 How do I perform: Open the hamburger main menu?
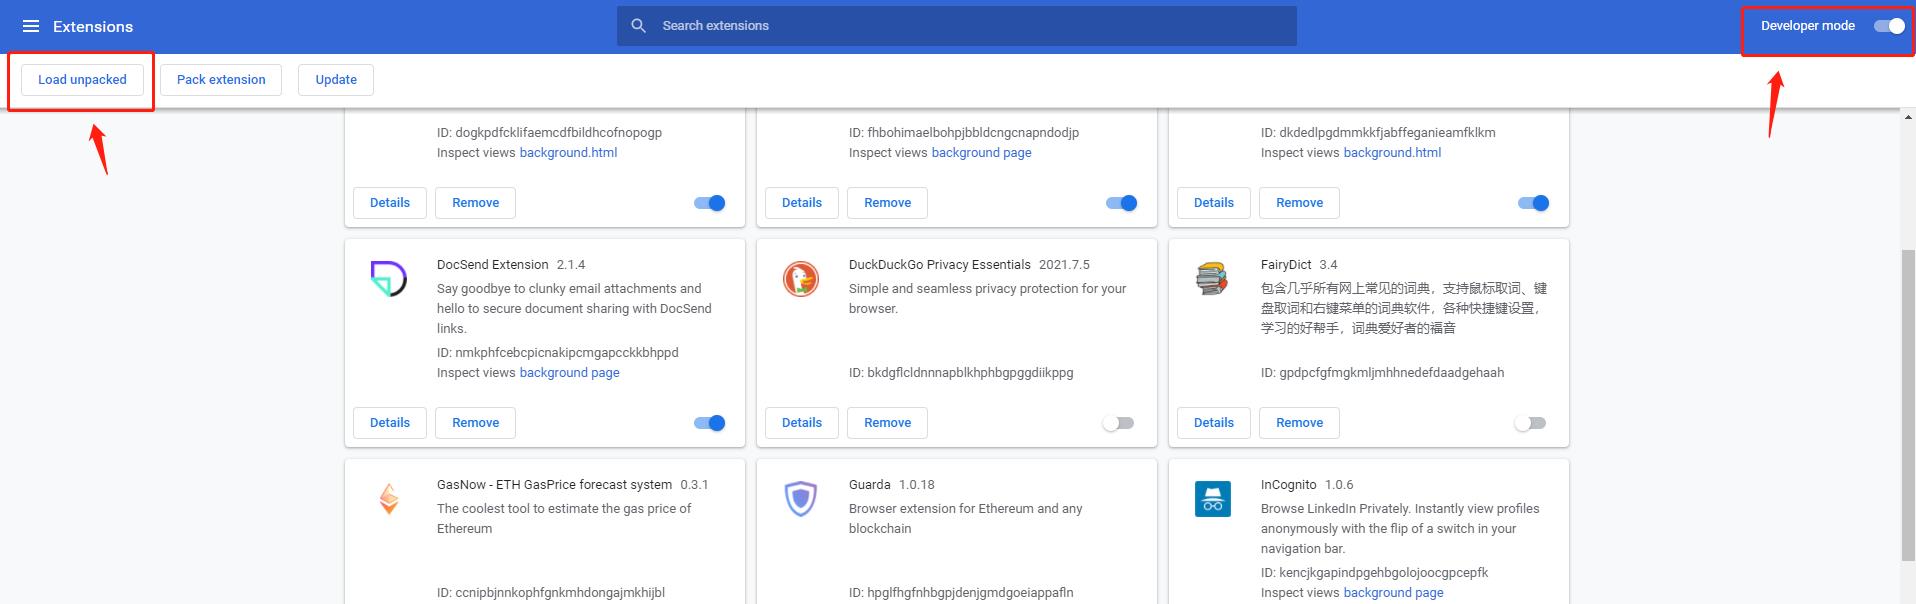pyautogui.click(x=31, y=26)
